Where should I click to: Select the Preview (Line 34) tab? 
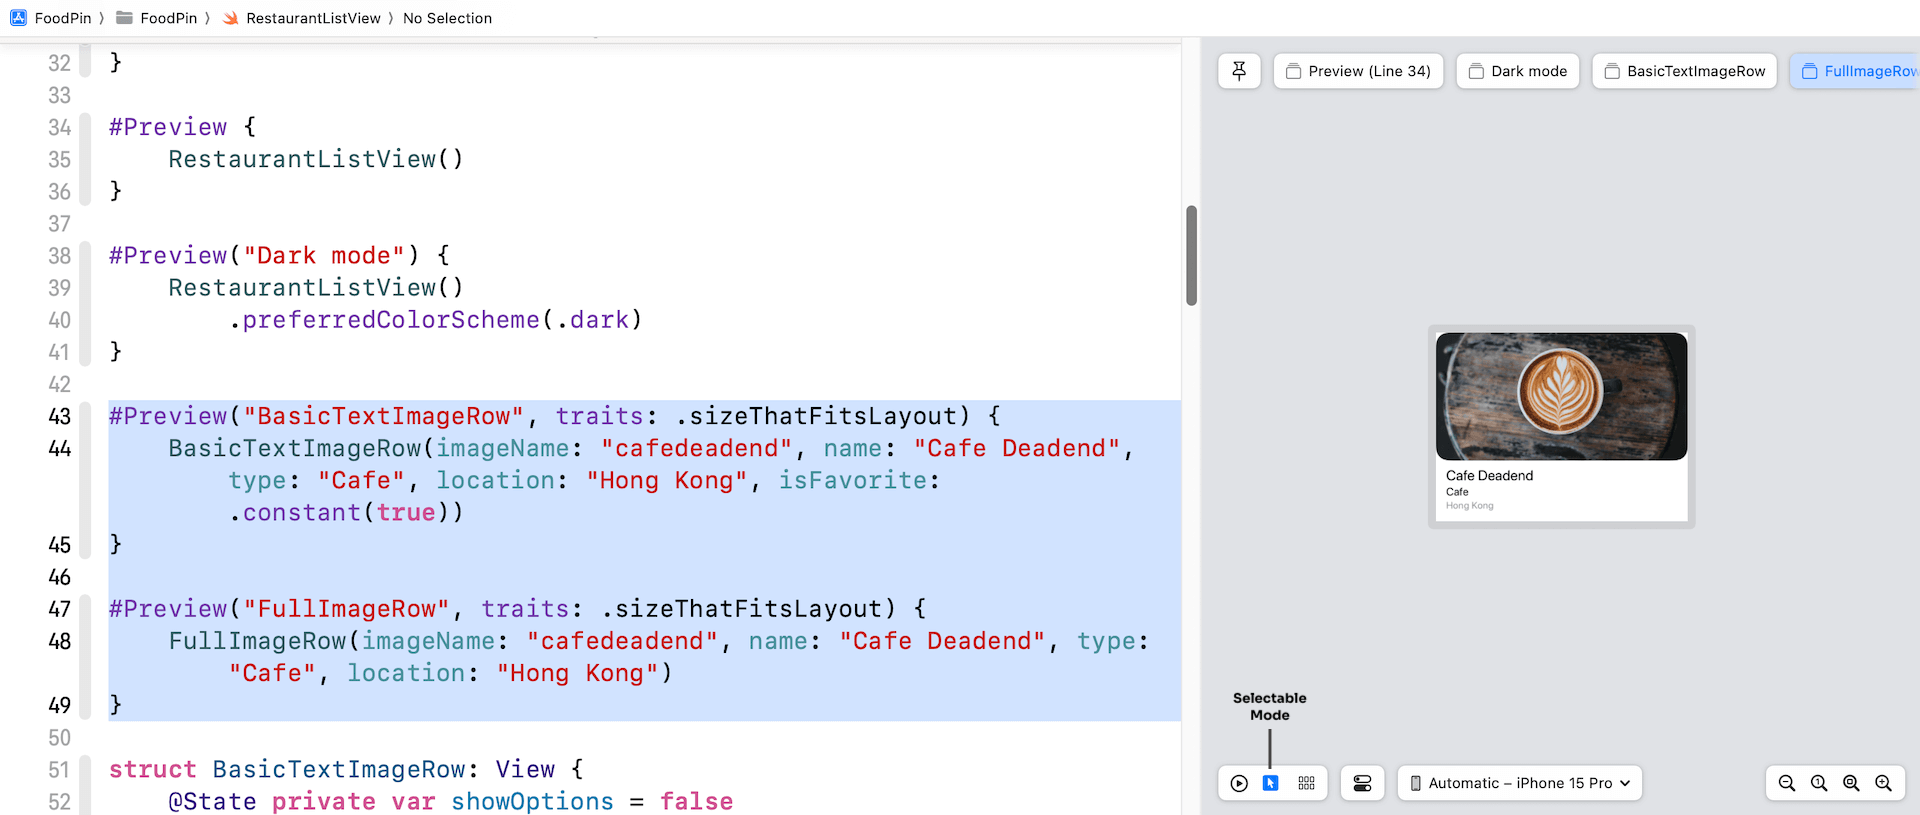click(1358, 71)
